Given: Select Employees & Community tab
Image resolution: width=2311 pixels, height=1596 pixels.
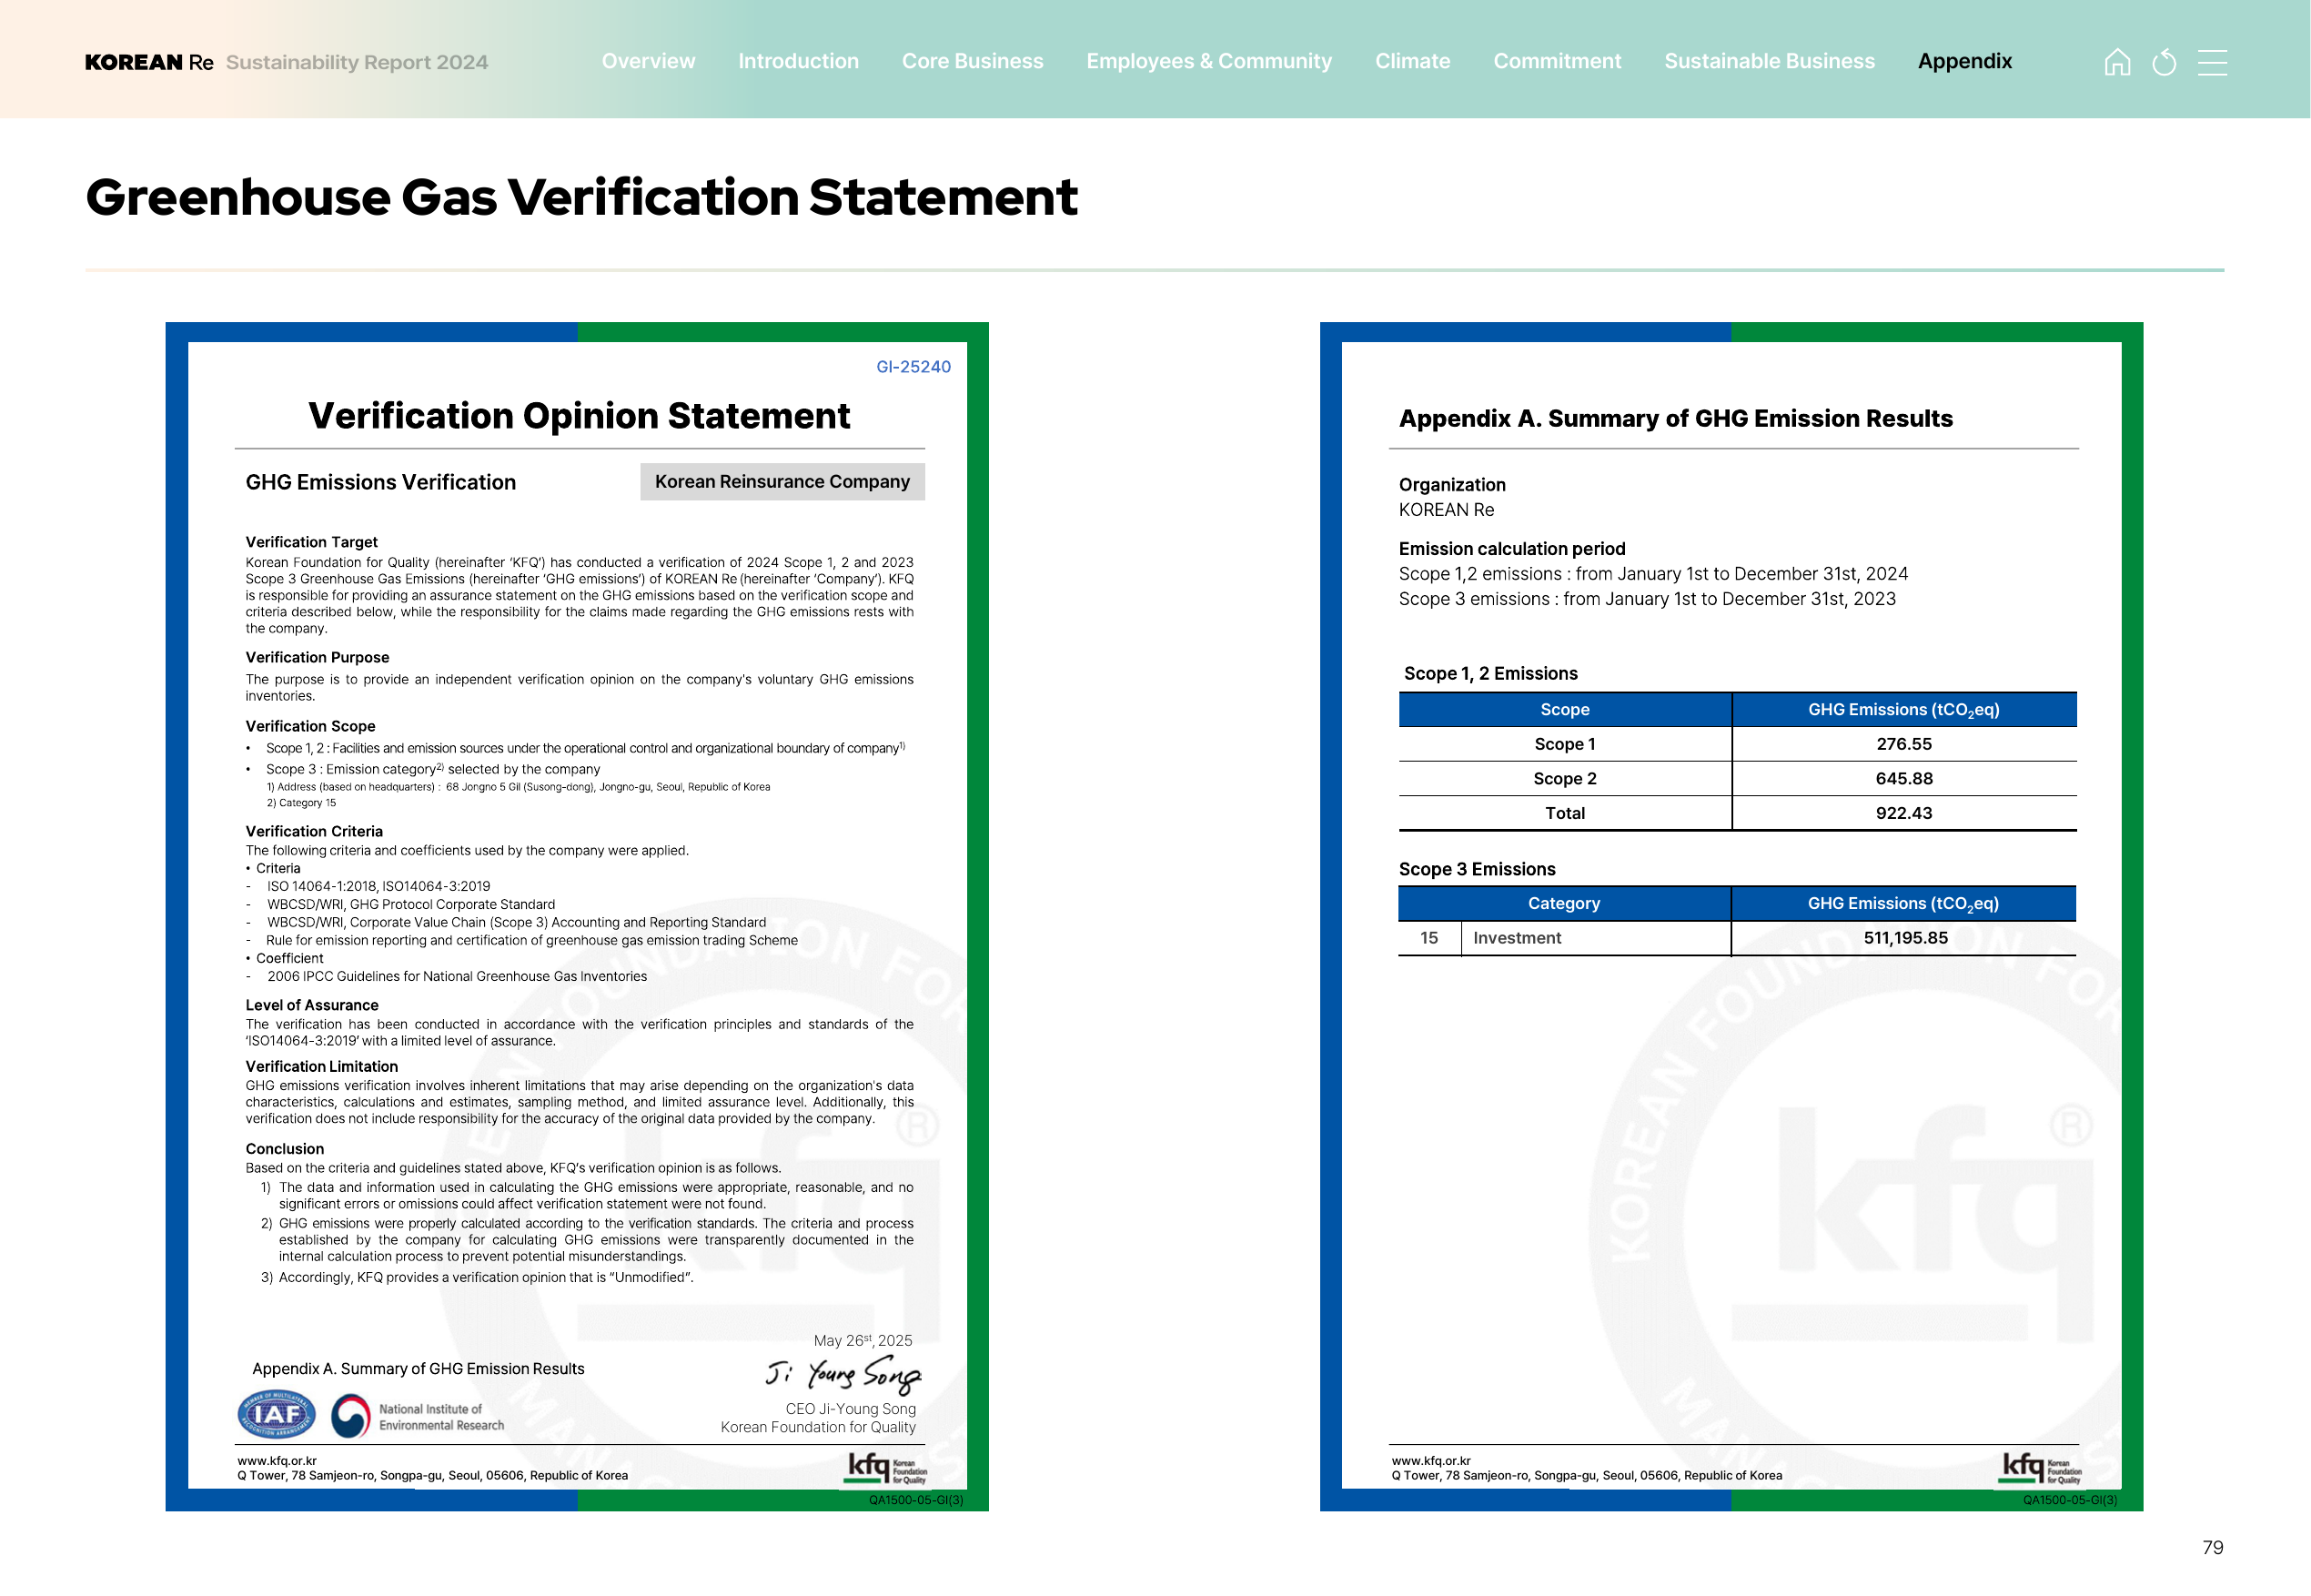Looking at the screenshot, I should pyautogui.click(x=1209, y=61).
